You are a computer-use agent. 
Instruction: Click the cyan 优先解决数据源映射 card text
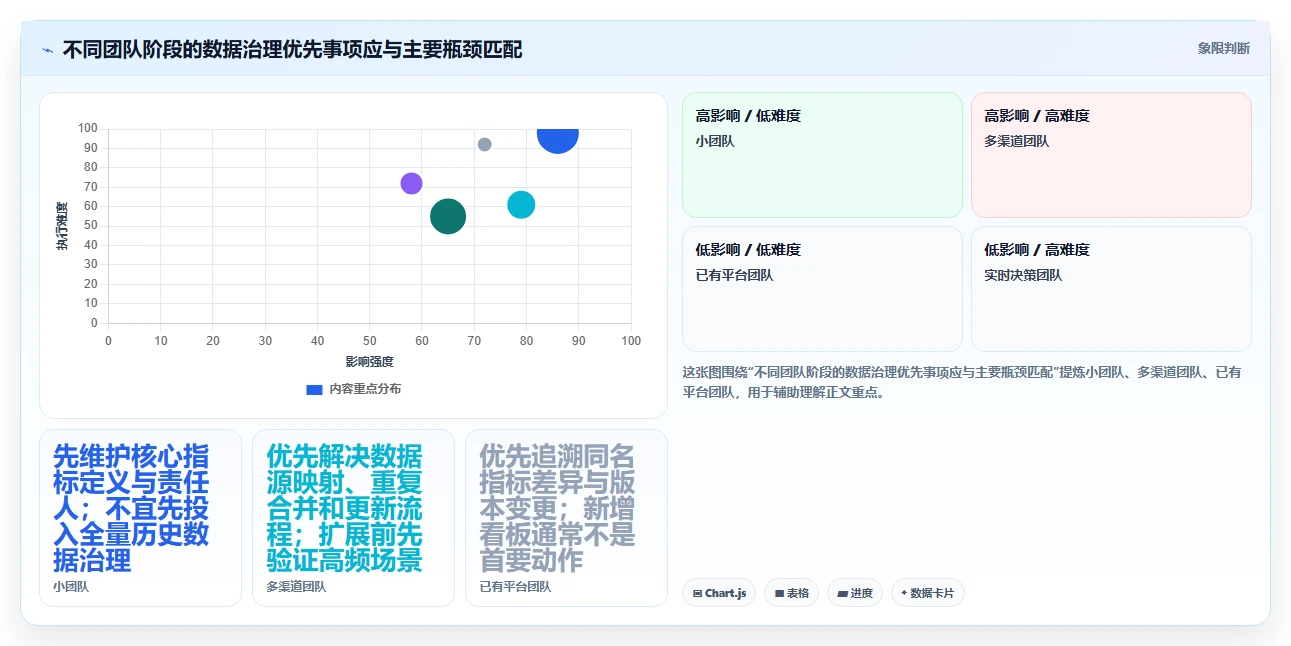click(344, 508)
